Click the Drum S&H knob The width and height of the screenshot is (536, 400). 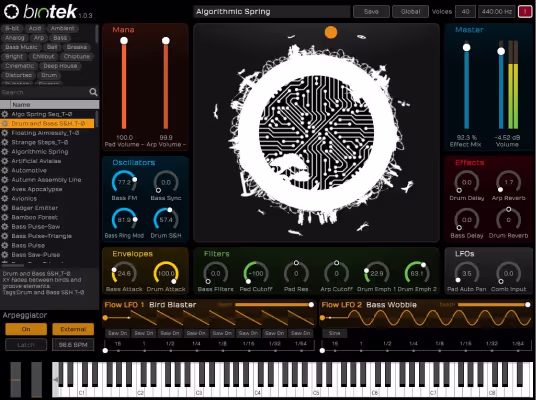tap(166, 220)
